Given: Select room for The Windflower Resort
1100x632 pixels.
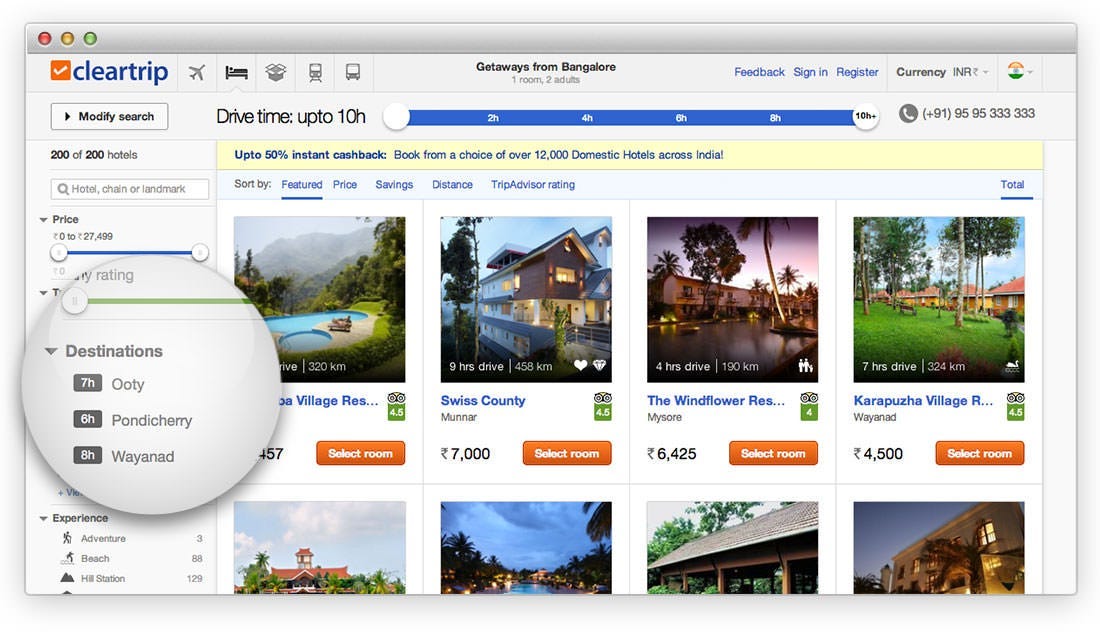Looking at the screenshot, I should click(773, 453).
